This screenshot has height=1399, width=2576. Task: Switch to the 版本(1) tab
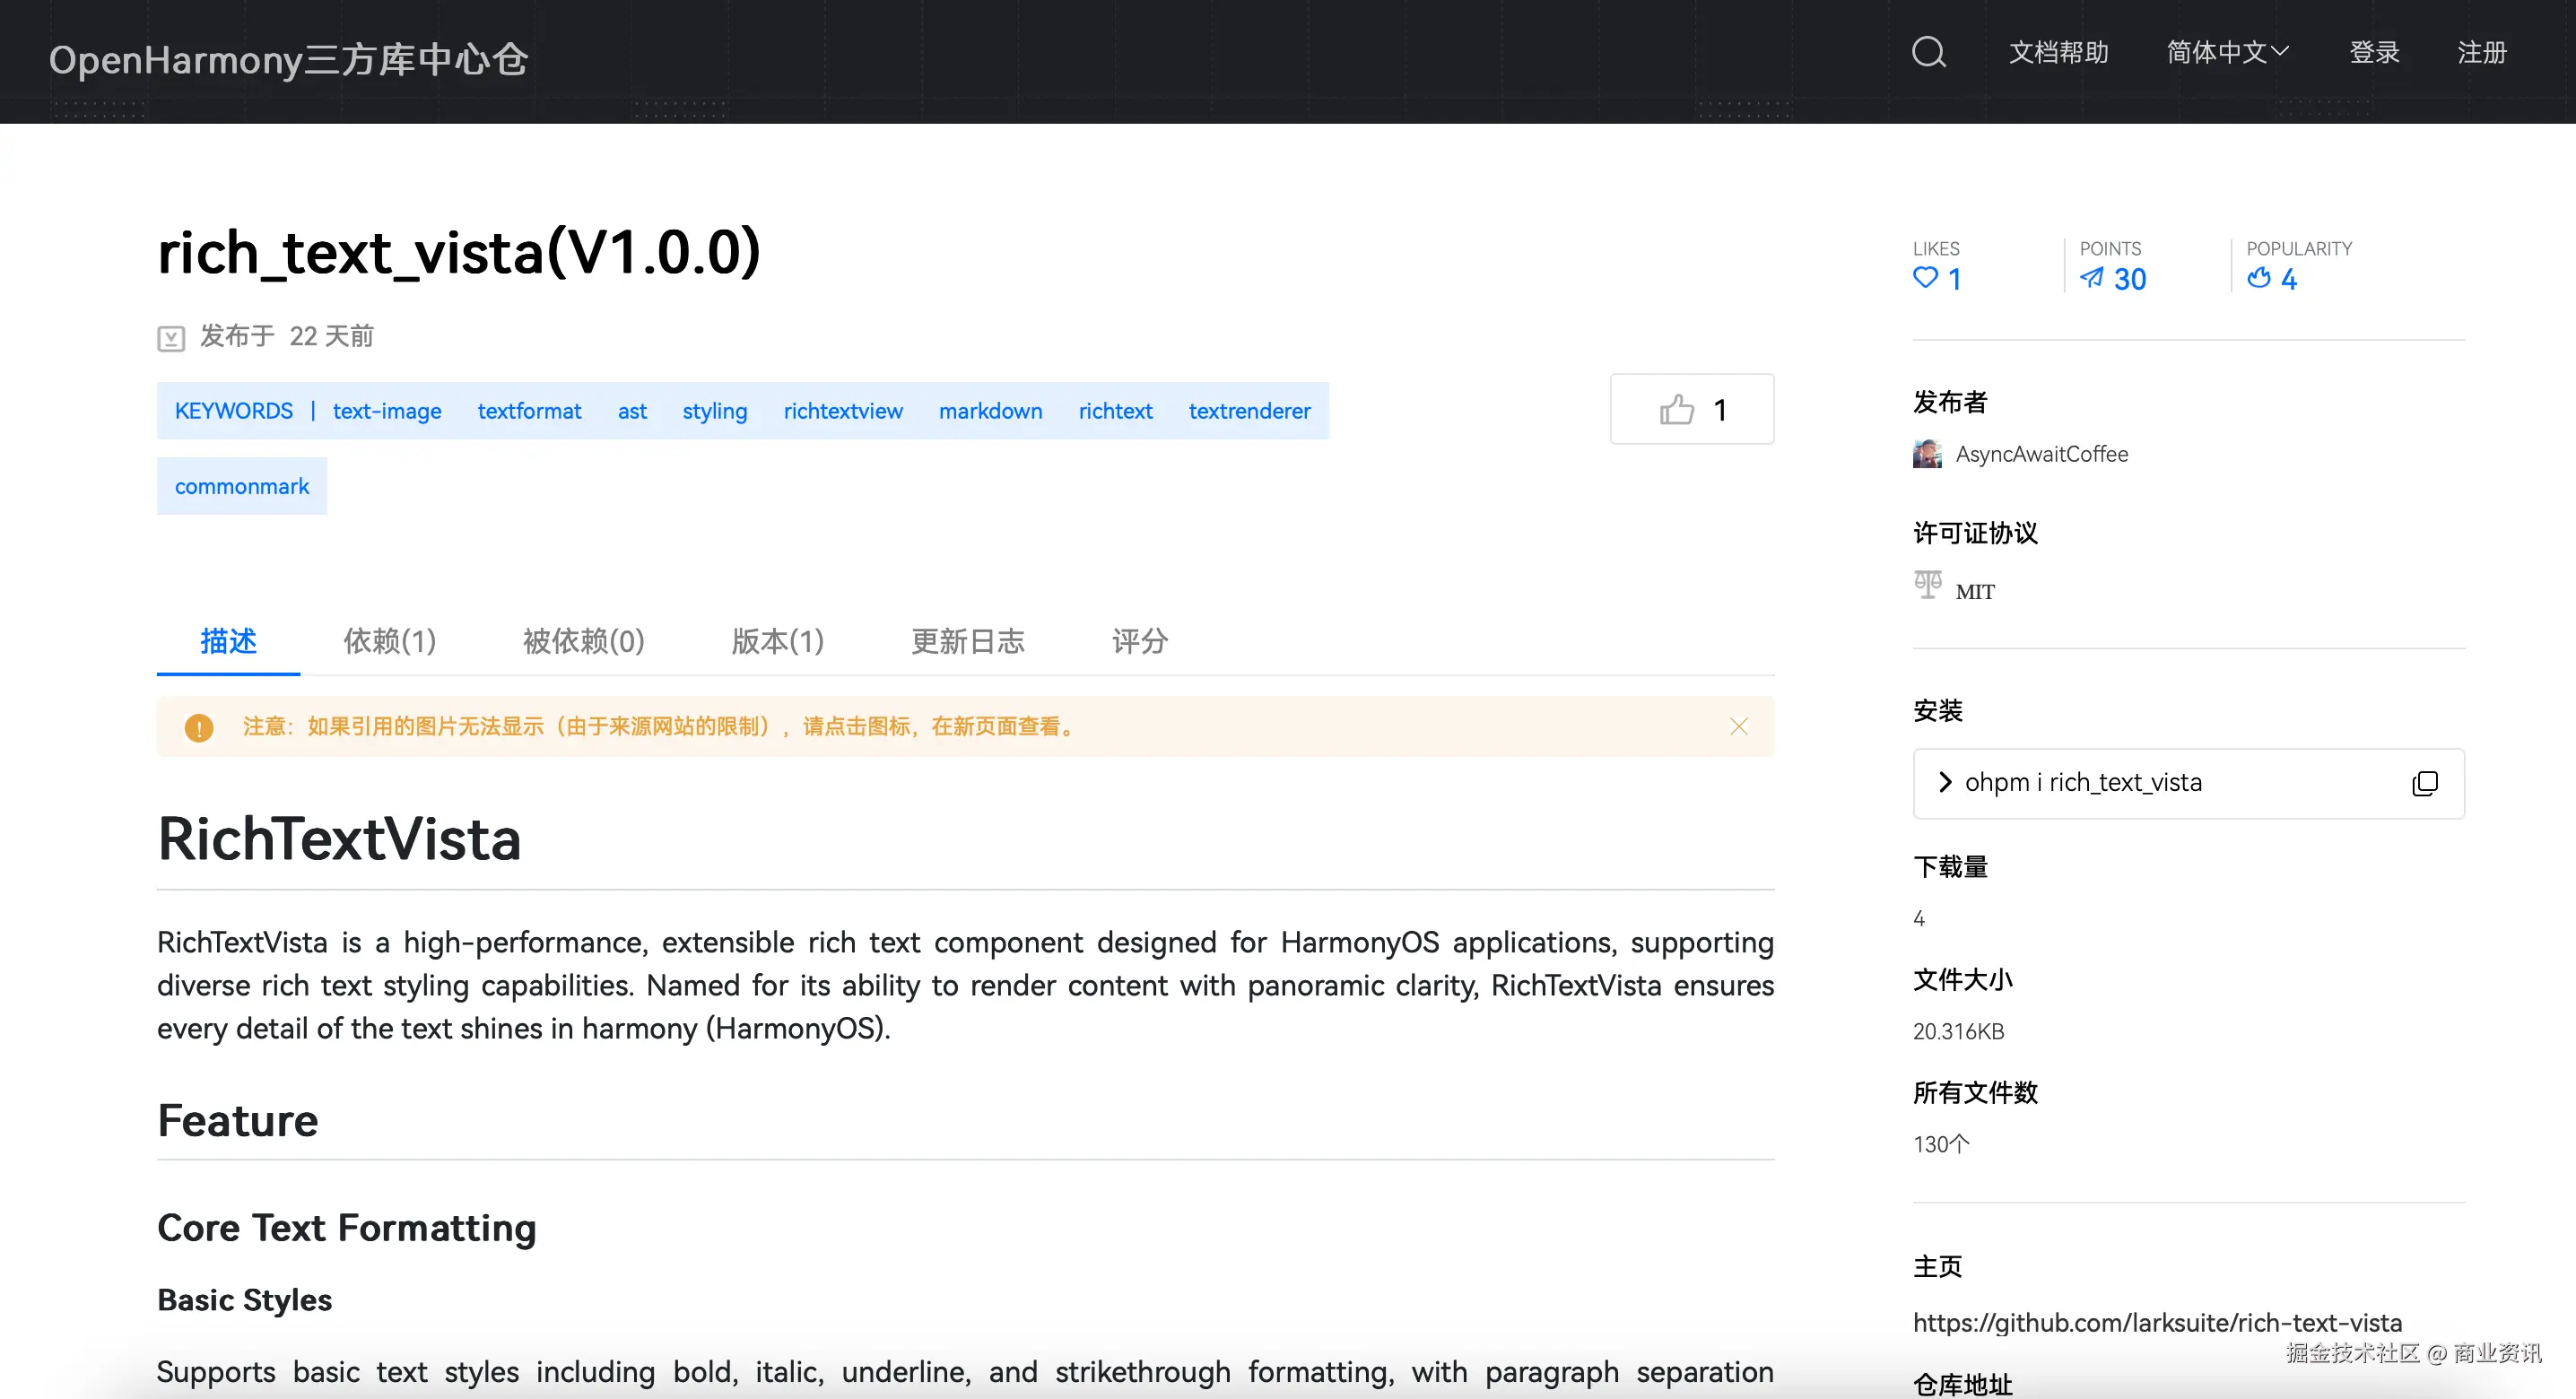click(x=777, y=642)
